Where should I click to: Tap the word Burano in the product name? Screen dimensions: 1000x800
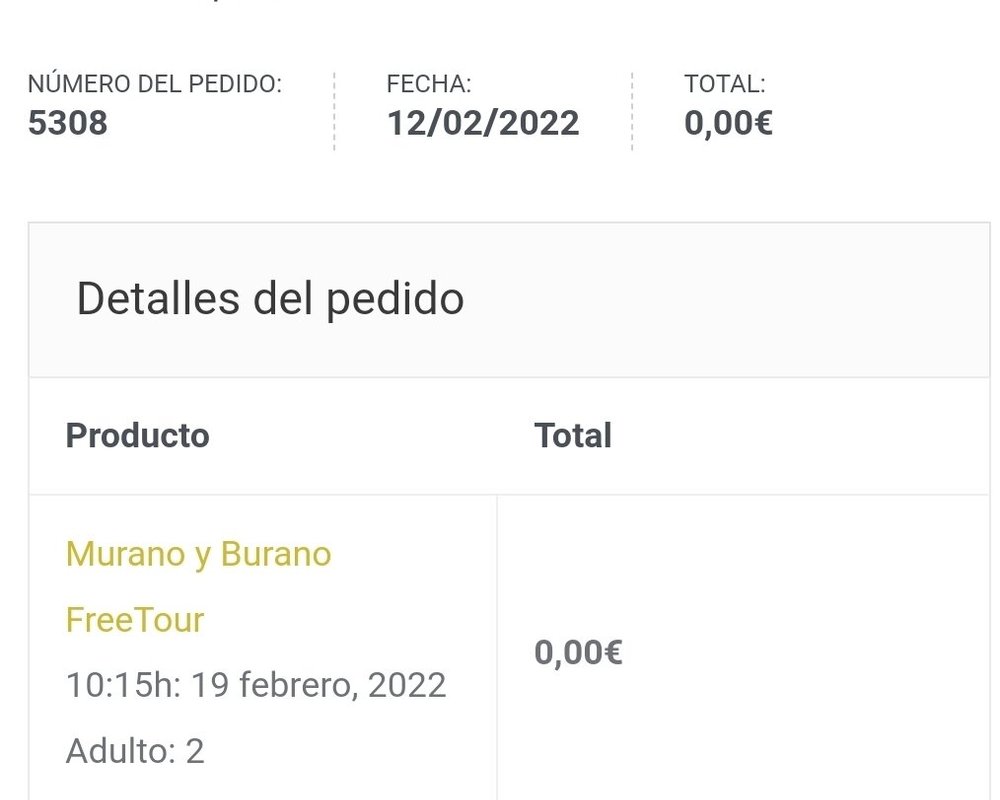[x=276, y=553]
